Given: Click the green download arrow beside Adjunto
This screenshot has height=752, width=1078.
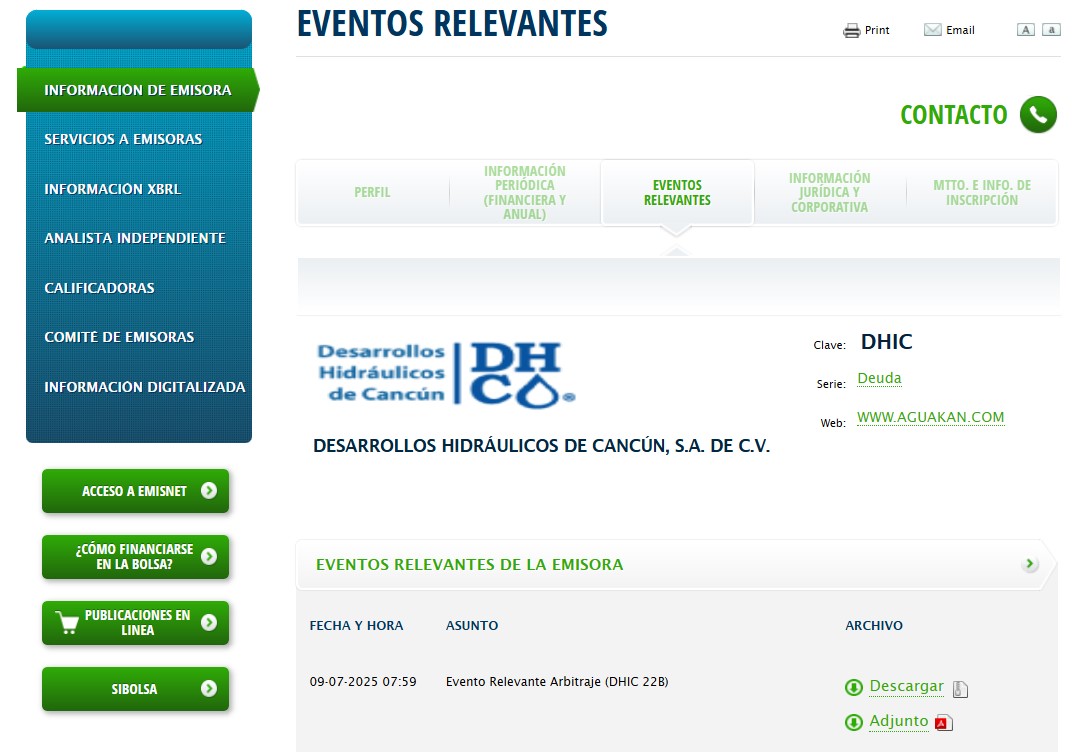Looking at the screenshot, I should (x=853, y=722).
